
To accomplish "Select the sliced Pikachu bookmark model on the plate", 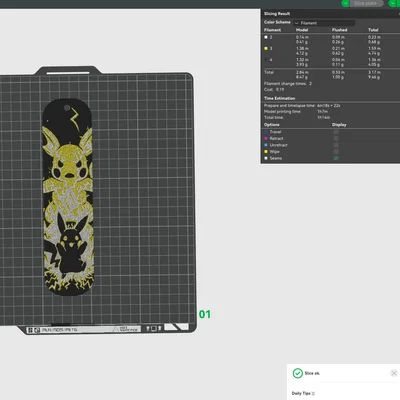I will pyautogui.click(x=68, y=197).
